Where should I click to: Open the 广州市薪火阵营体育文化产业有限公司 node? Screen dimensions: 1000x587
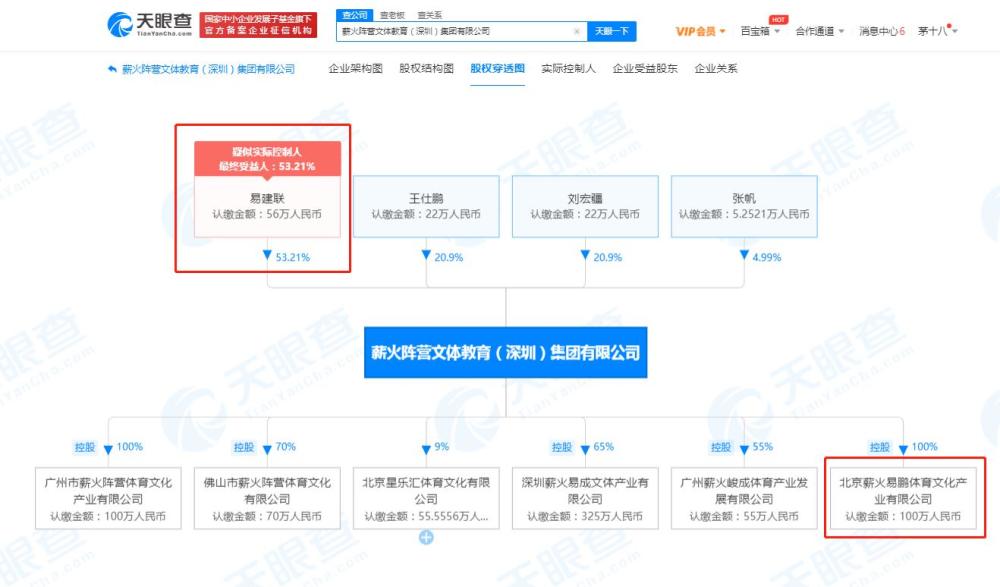click(x=108, y=498)
